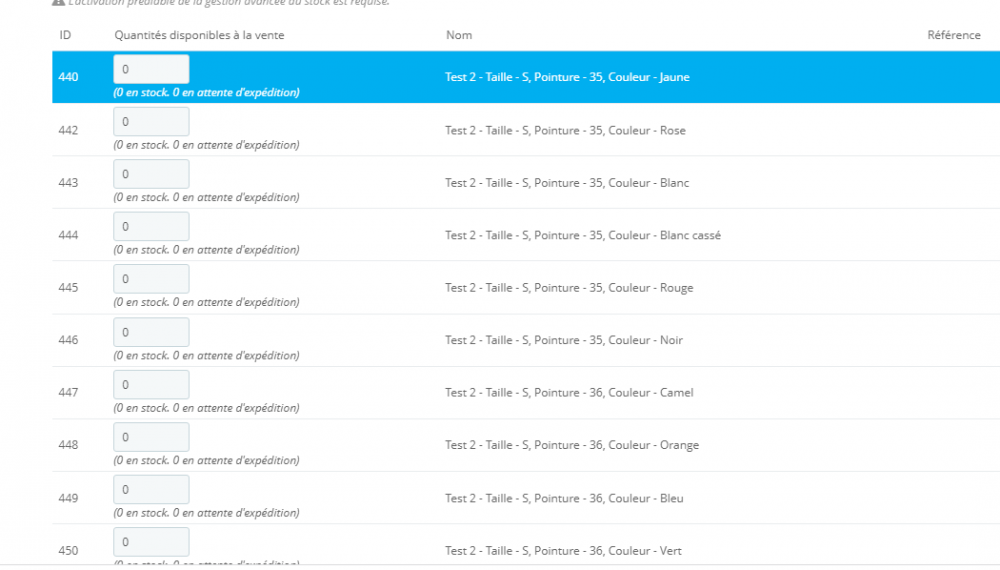Viewport: 1000px width, 570px height.
Task: Focus the quantity input for ID 442
Action: coord(151,122)
